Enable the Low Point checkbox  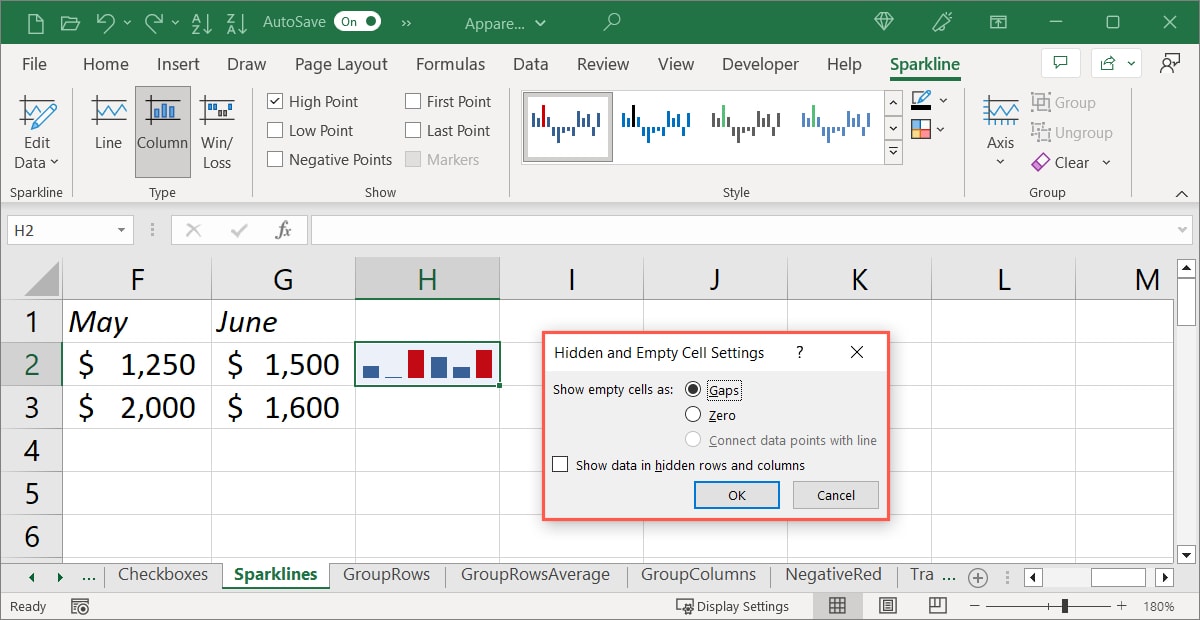[x=274, y=130]
